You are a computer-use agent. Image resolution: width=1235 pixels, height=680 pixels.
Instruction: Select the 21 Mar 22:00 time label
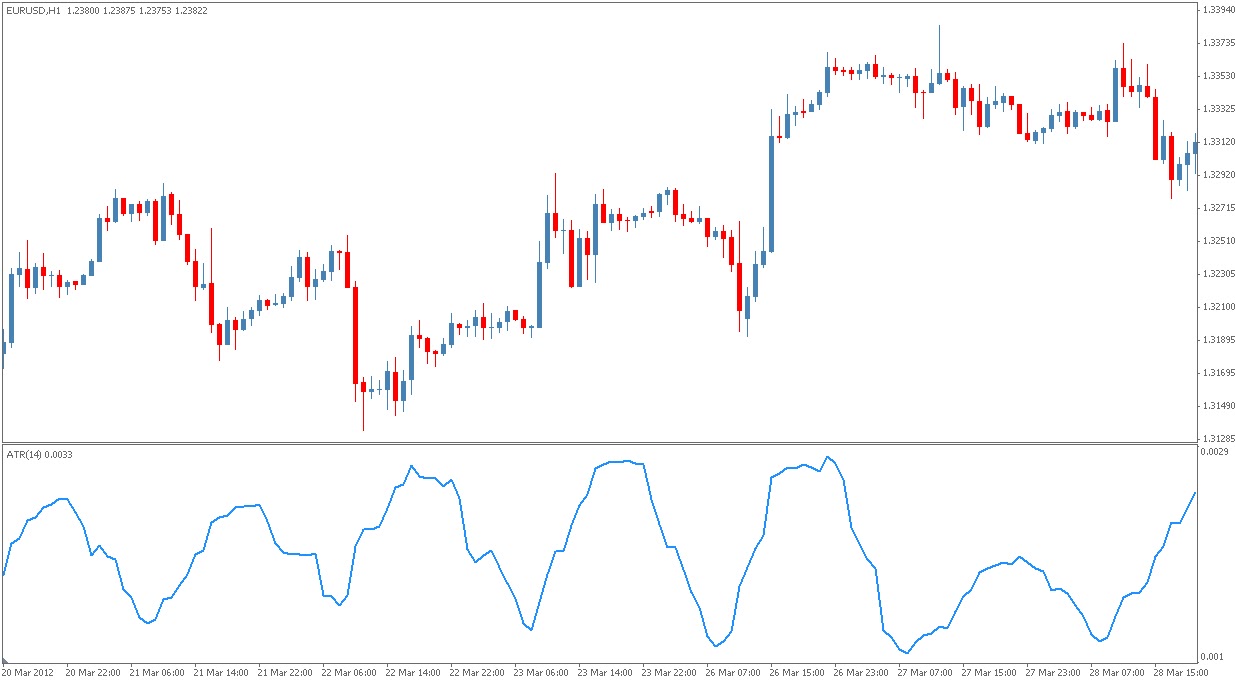(284, 672)
